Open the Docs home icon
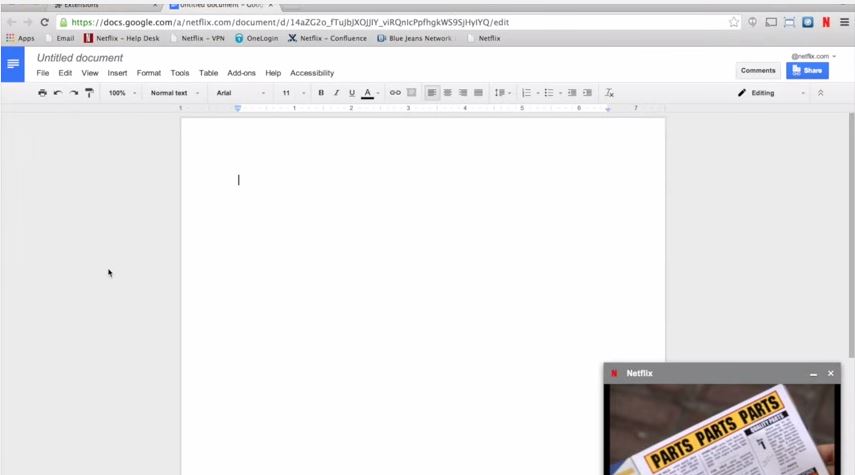The height and width of the screenshot is (475, 855). click(x=13, y=64)
